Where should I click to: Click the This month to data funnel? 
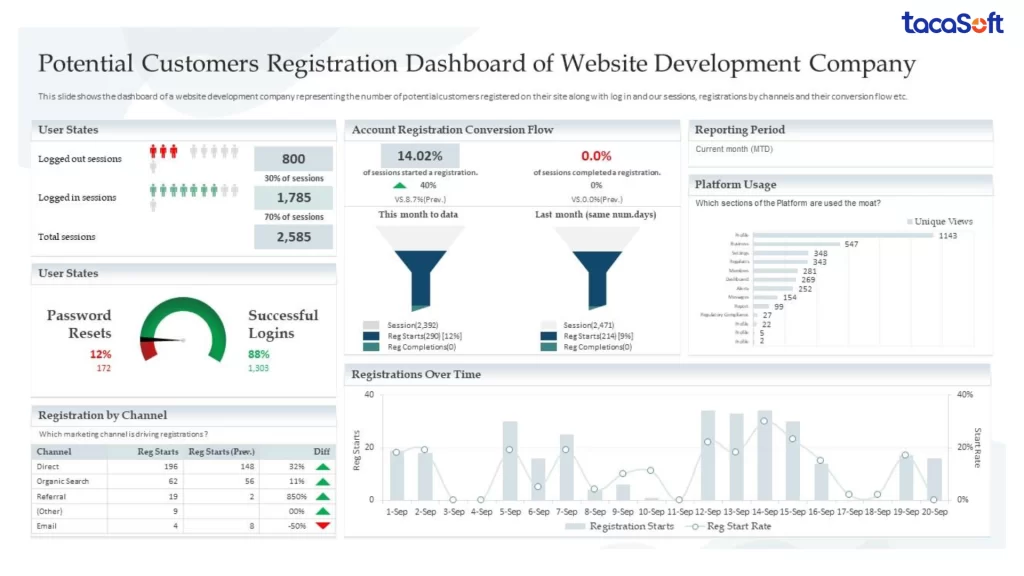click(x=420, y=268)
